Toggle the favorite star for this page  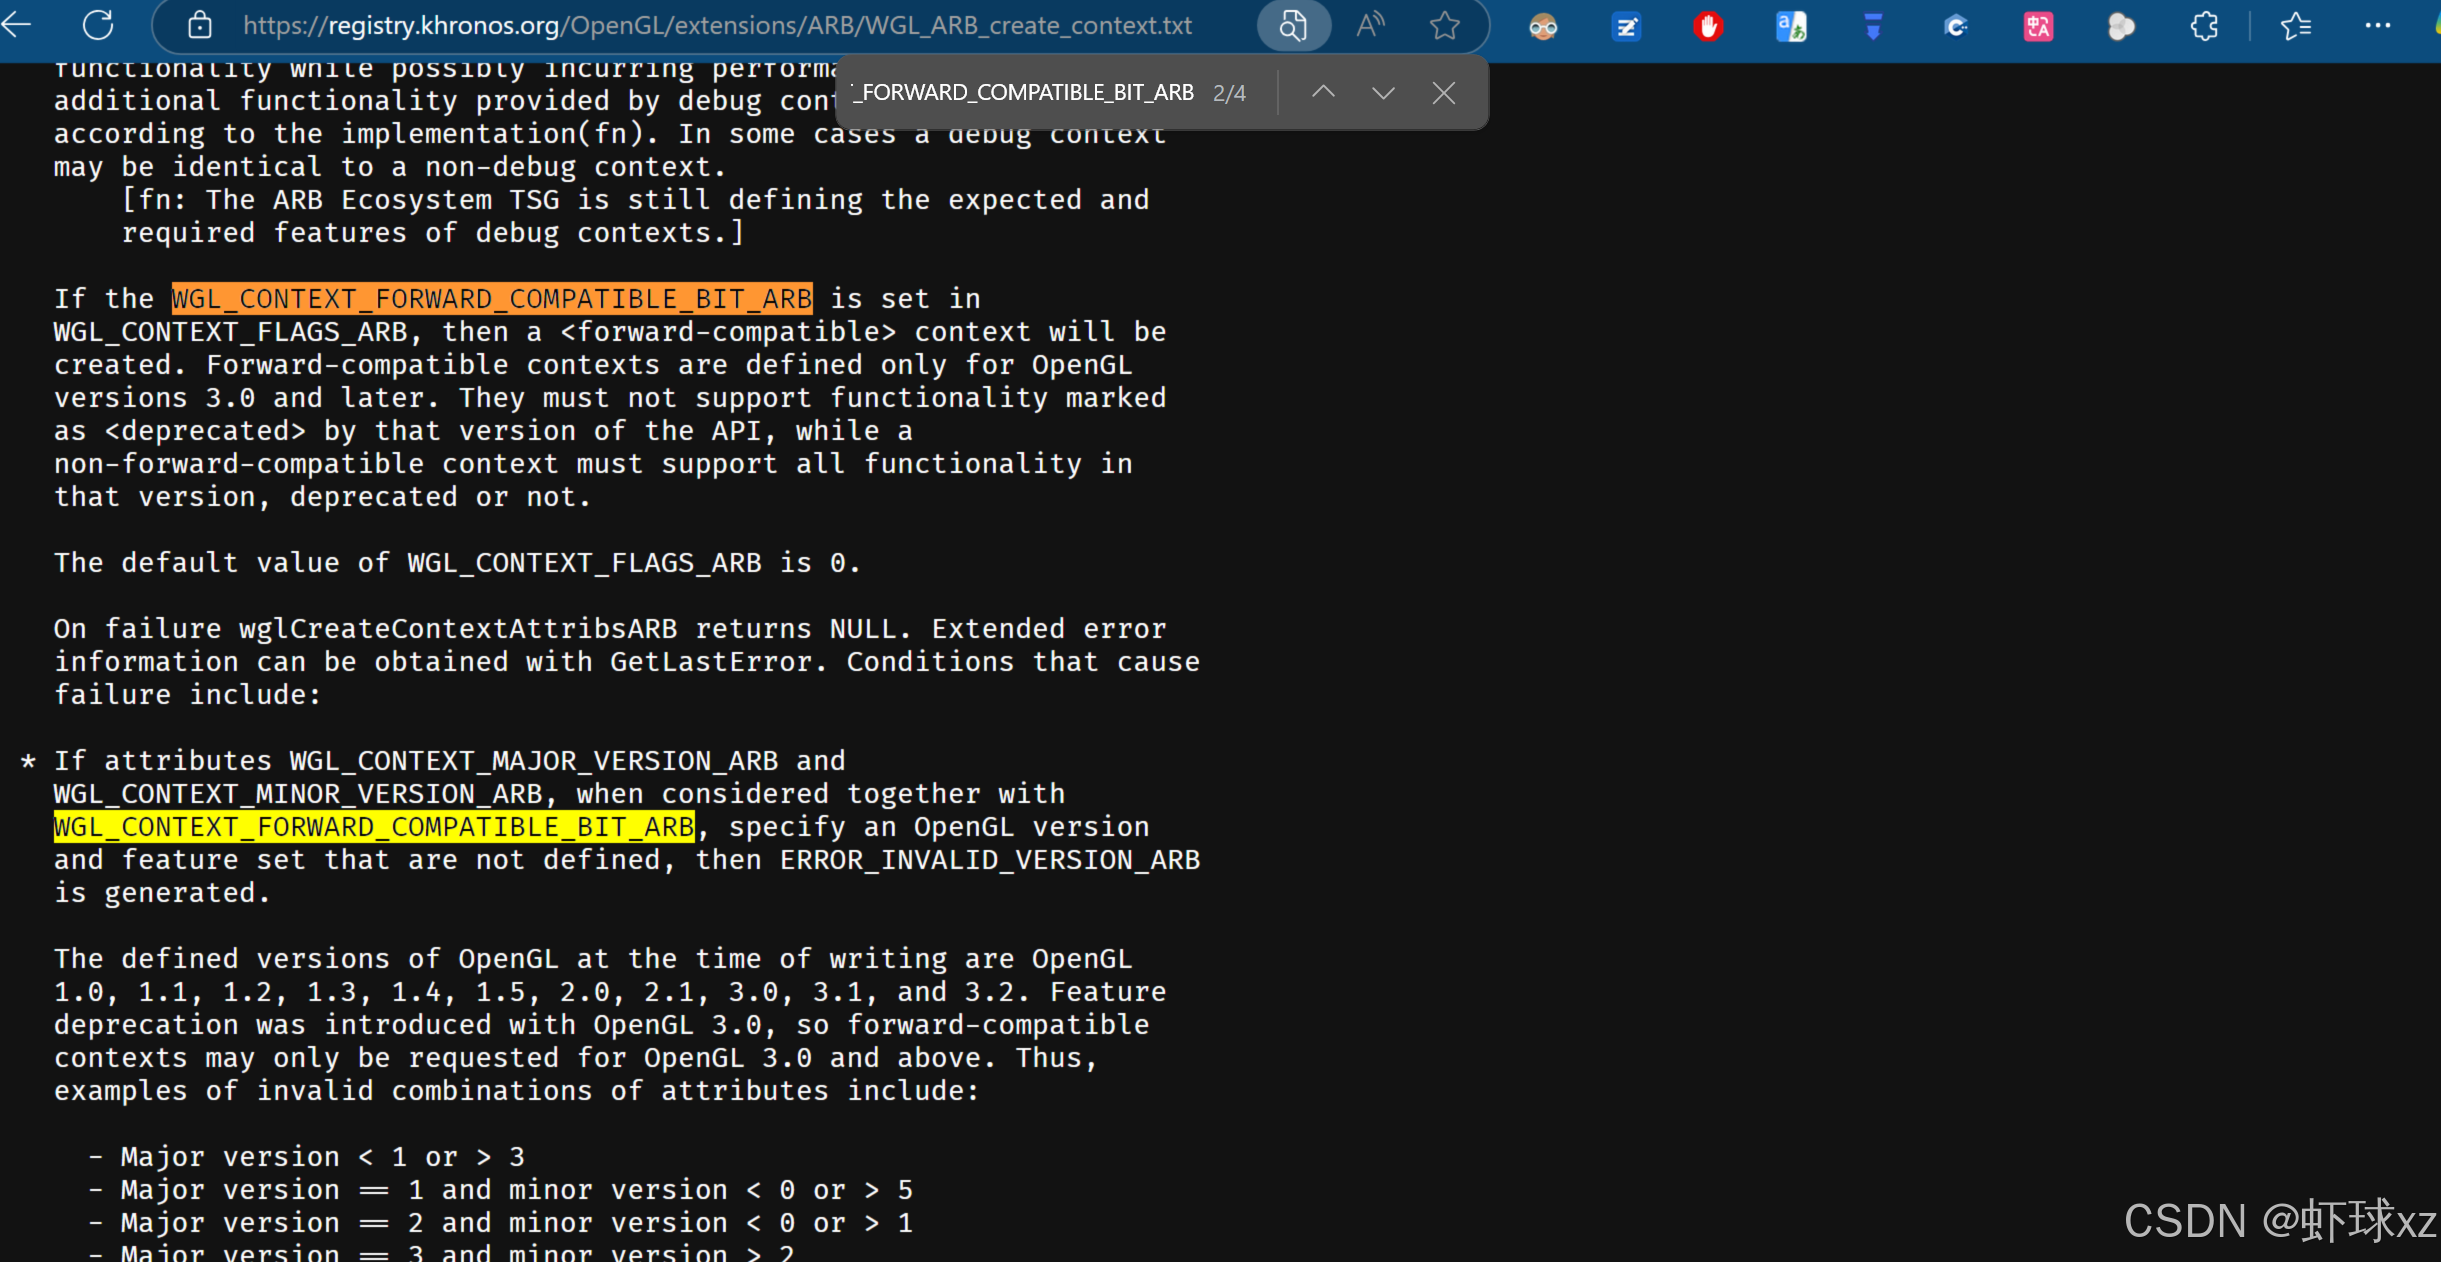tap(1446, 25)
